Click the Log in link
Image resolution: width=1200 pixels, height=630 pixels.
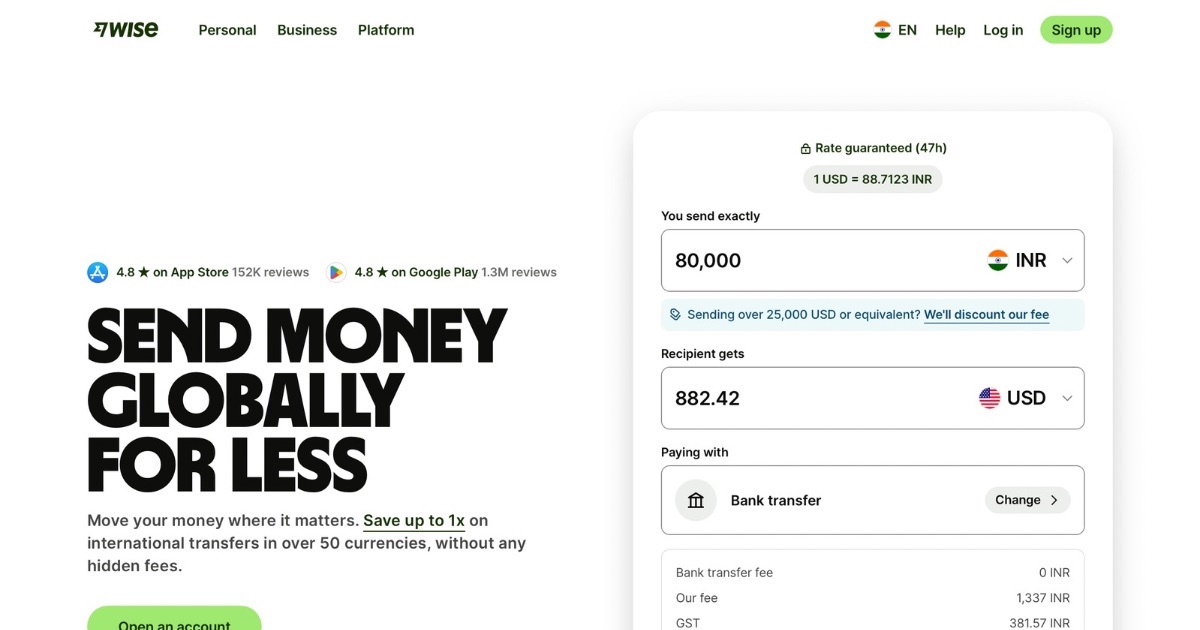tap(1003, 30)
